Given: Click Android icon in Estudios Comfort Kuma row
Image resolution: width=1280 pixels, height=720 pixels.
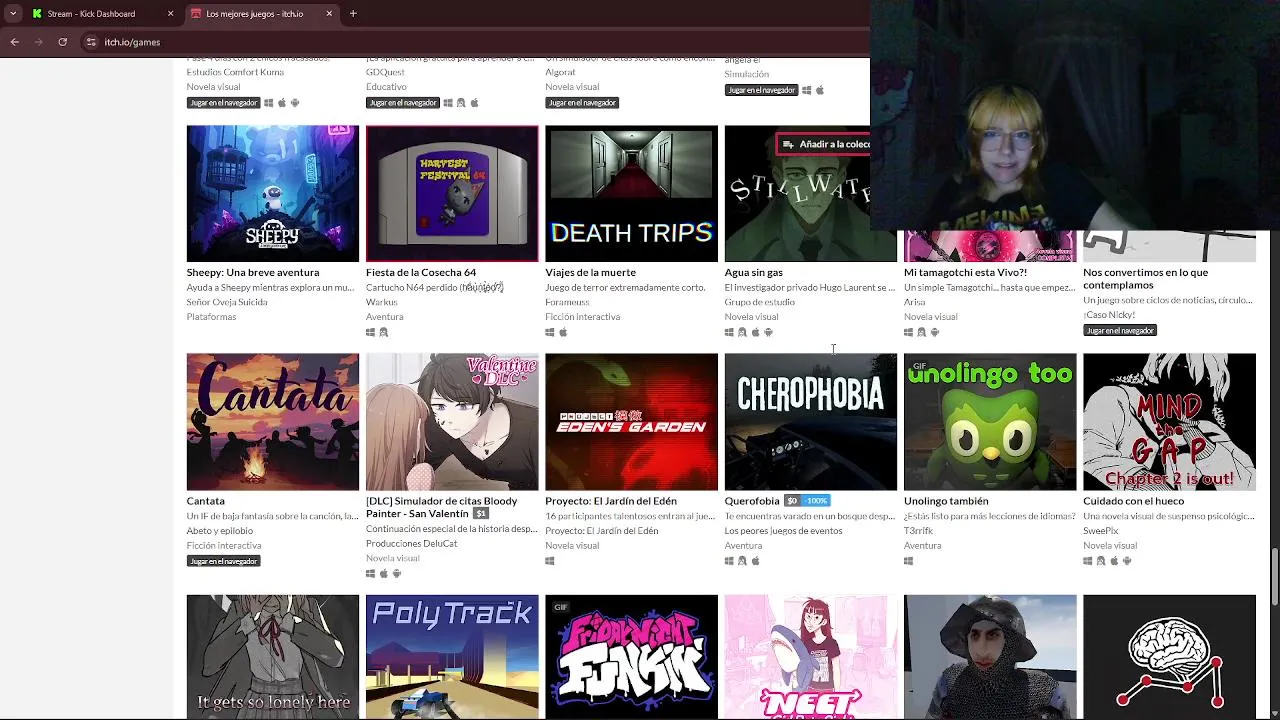Looking at the screenshot, I should click(295, 103).
